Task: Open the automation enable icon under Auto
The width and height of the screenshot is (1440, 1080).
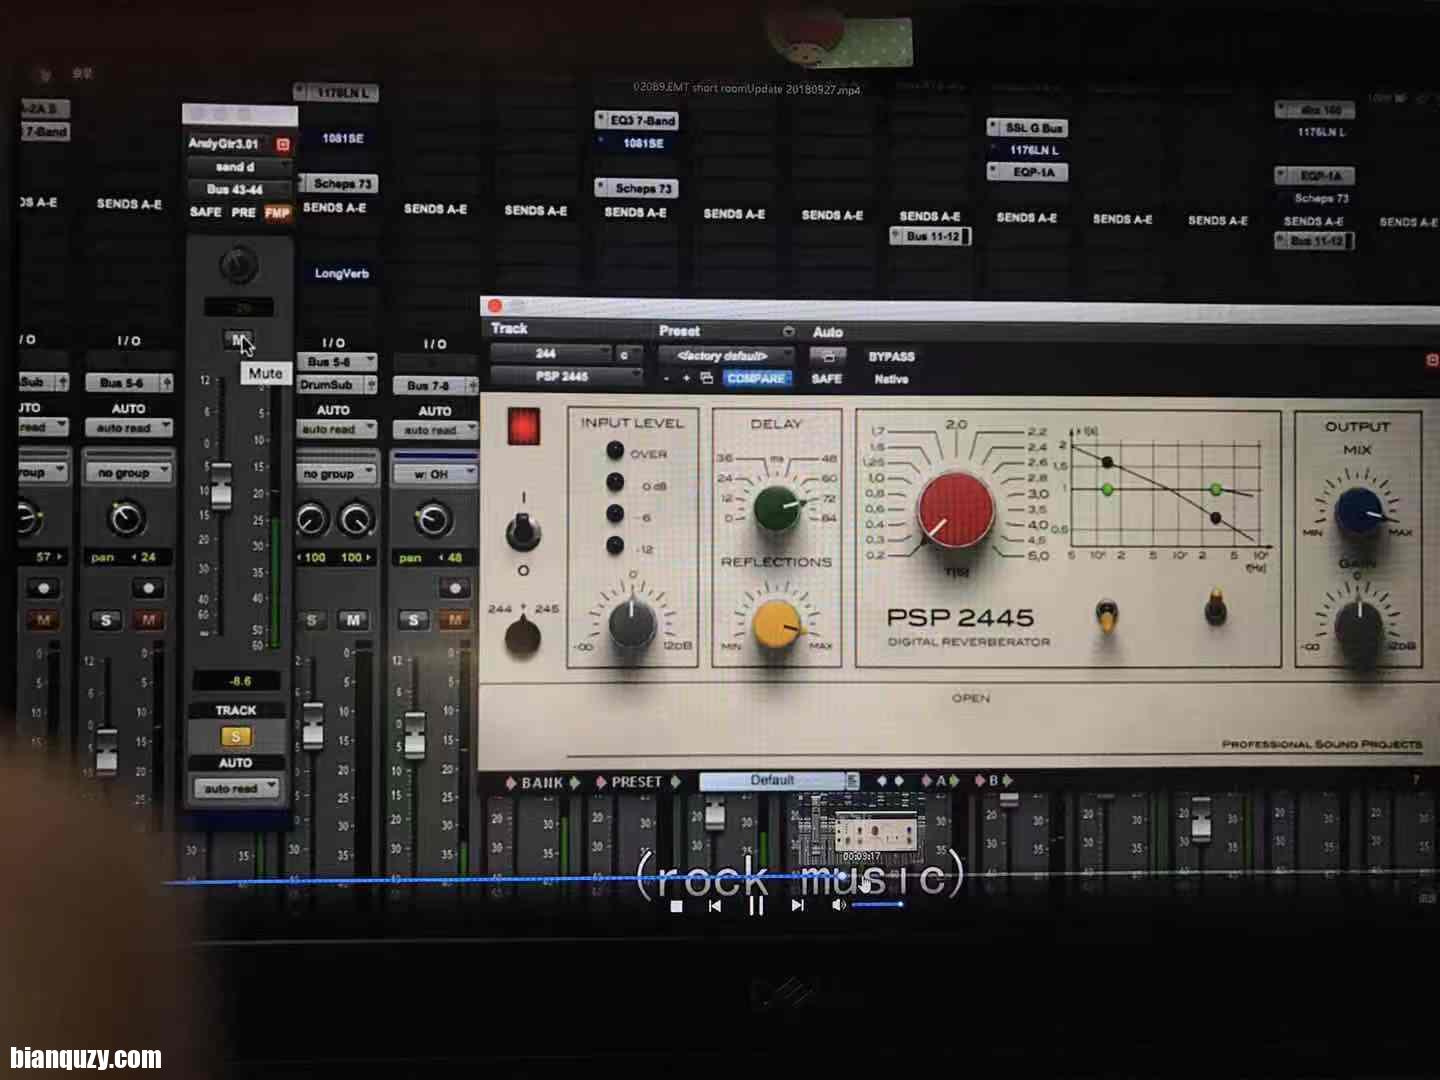Action: click(x=827, y=356)
